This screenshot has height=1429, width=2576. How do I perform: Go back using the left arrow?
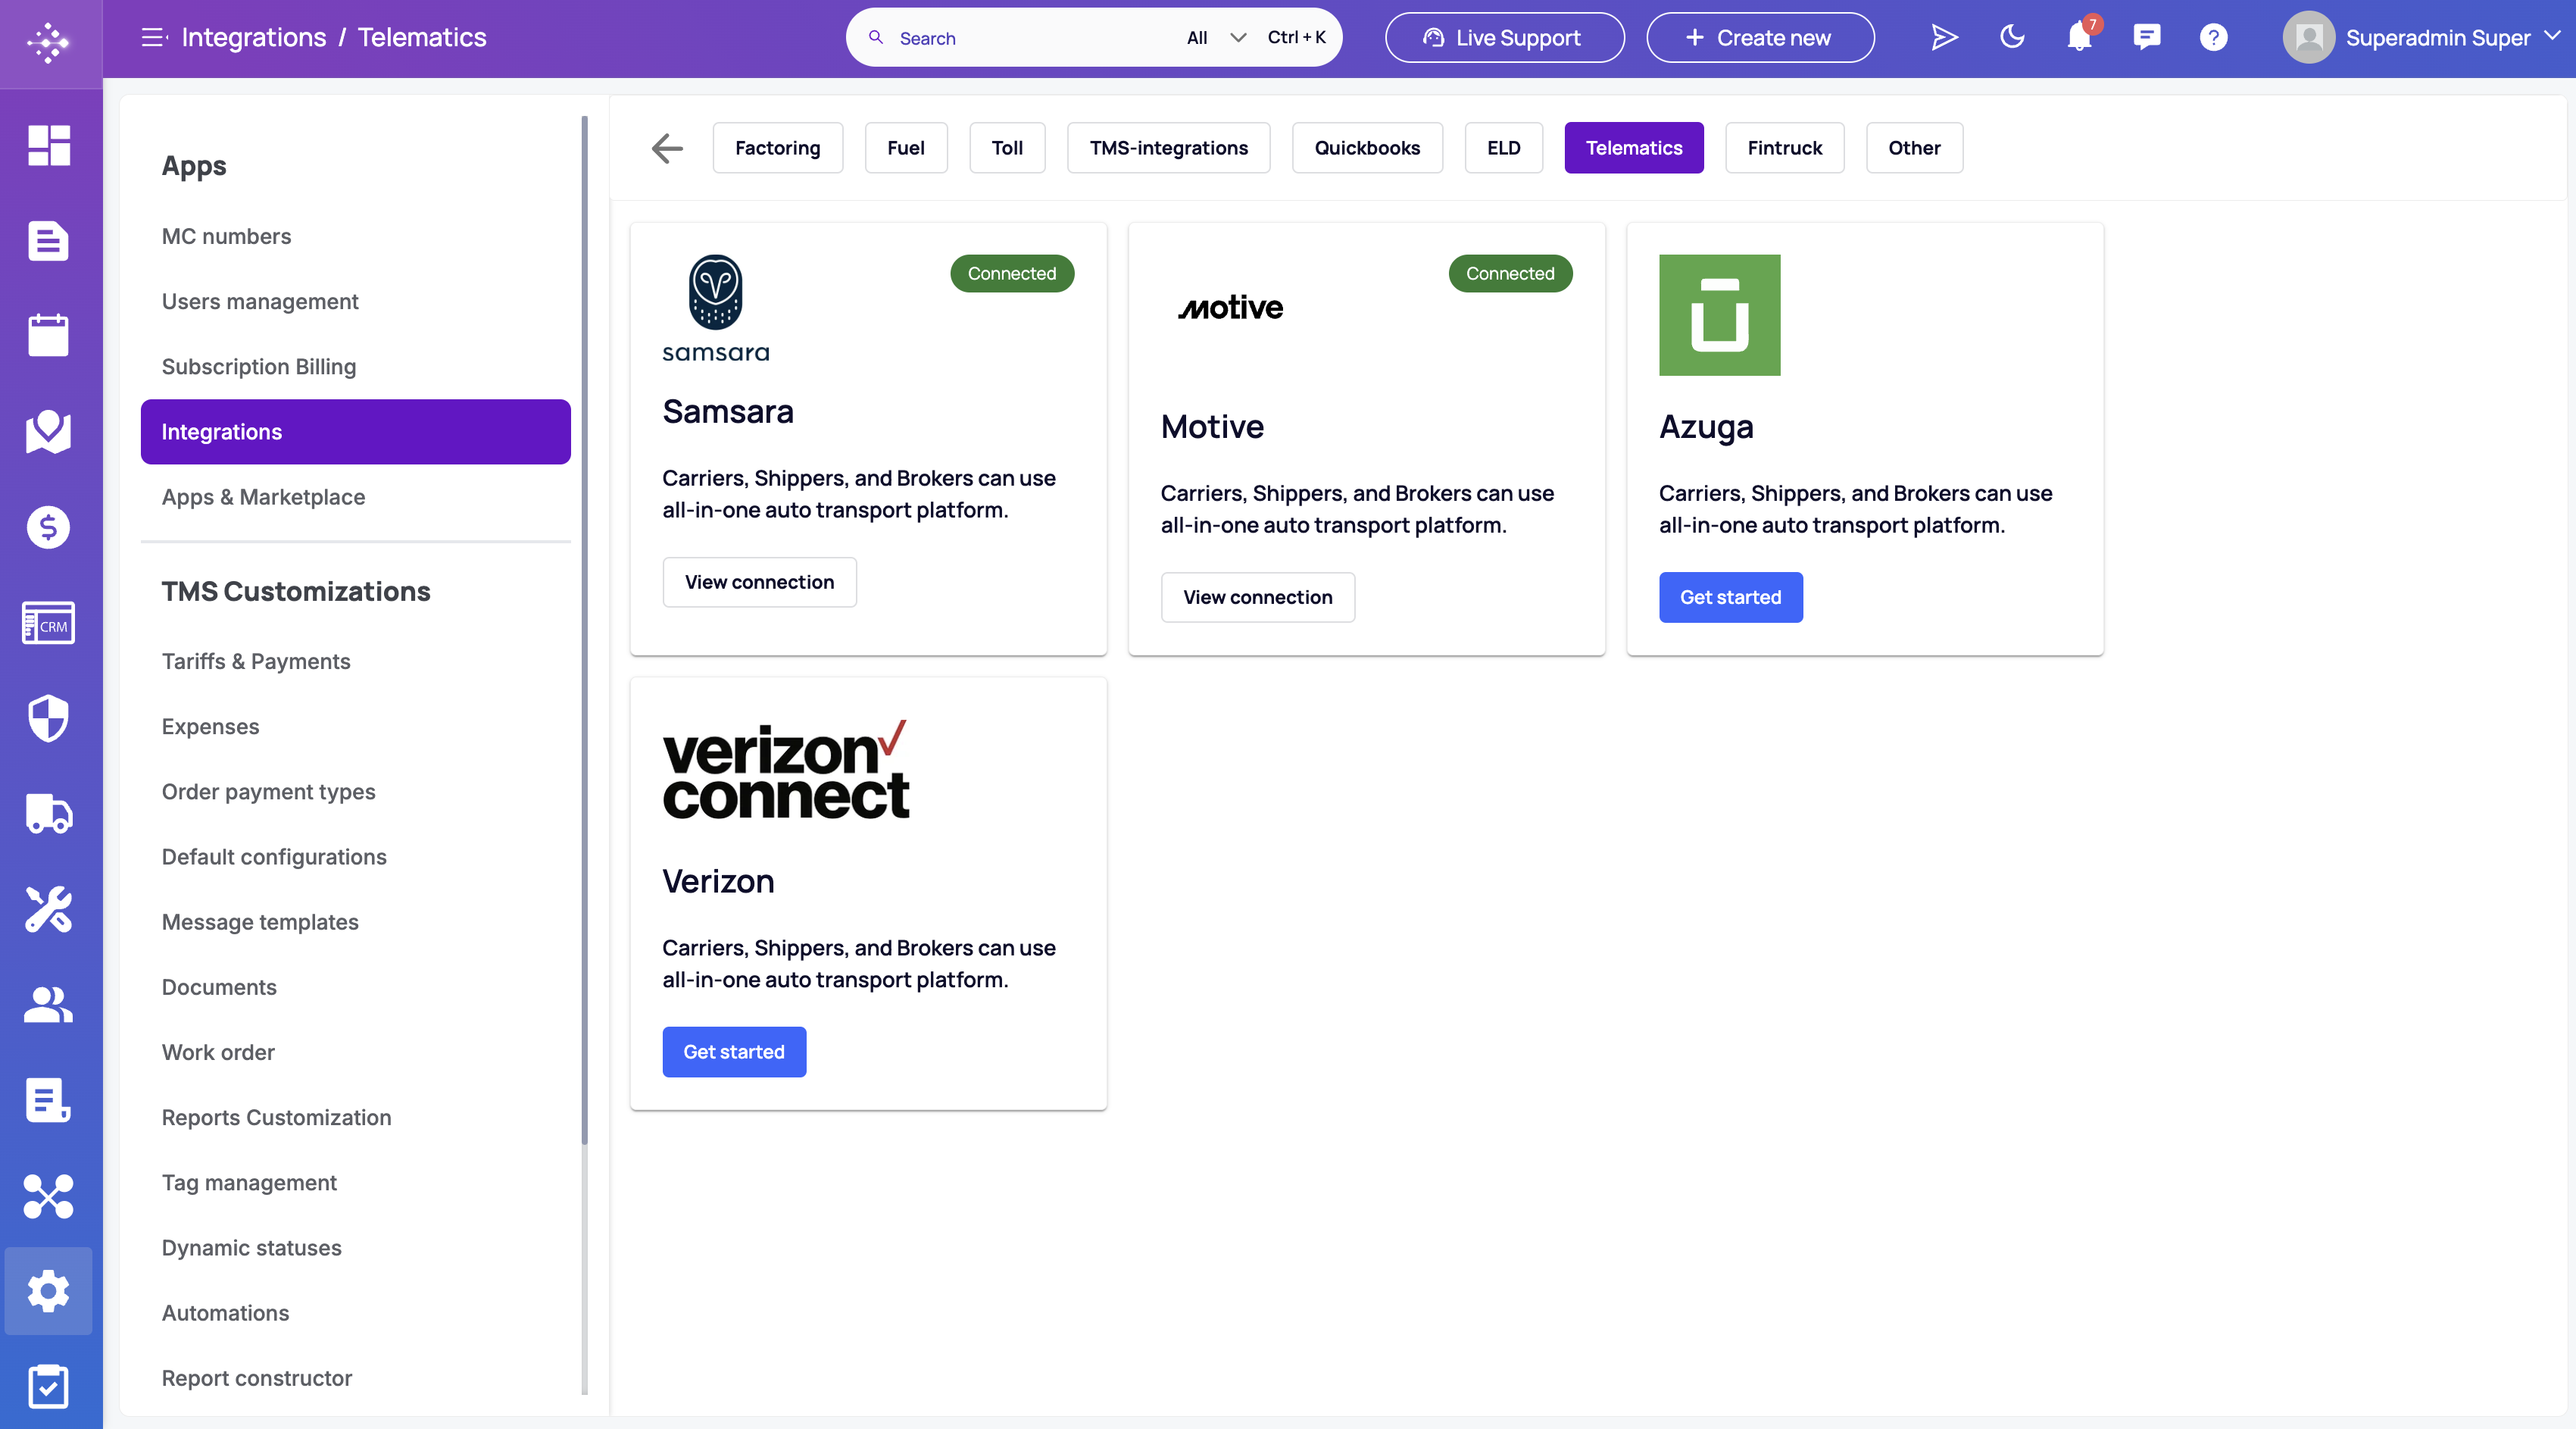(x=667, y=148)
